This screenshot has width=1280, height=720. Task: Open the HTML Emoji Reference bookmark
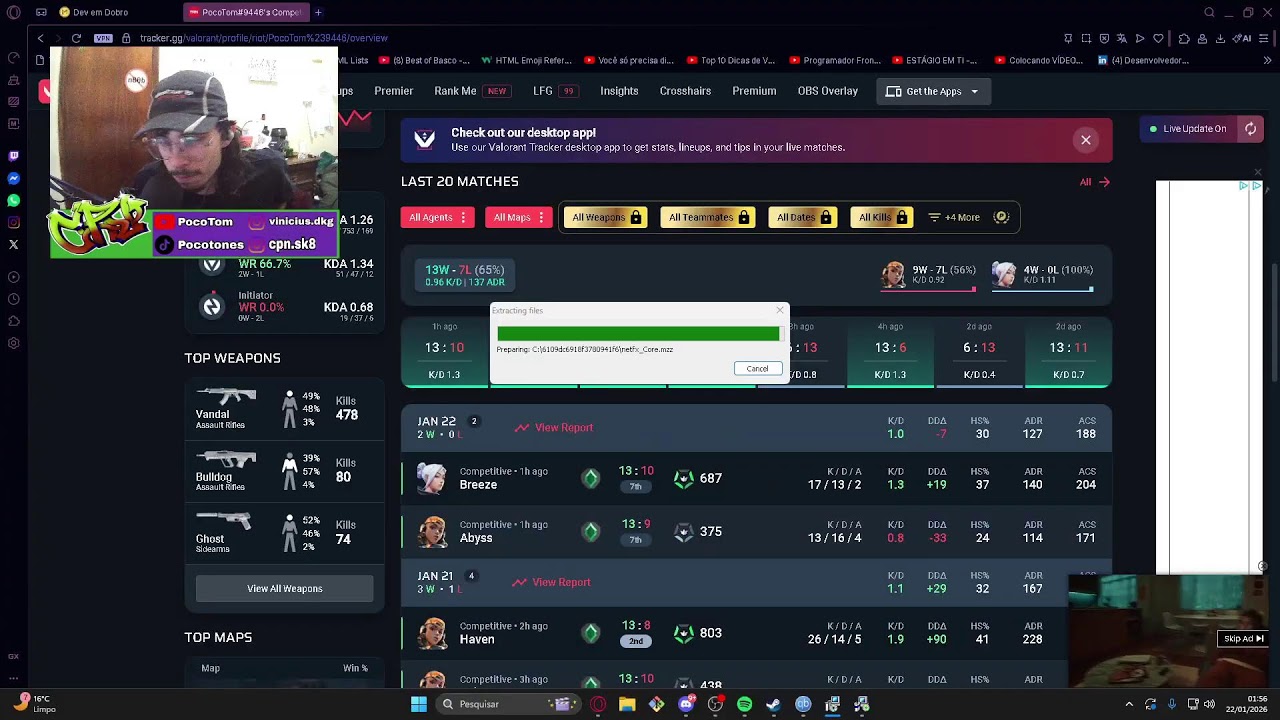pyautogui.click(x=526, y=60)
